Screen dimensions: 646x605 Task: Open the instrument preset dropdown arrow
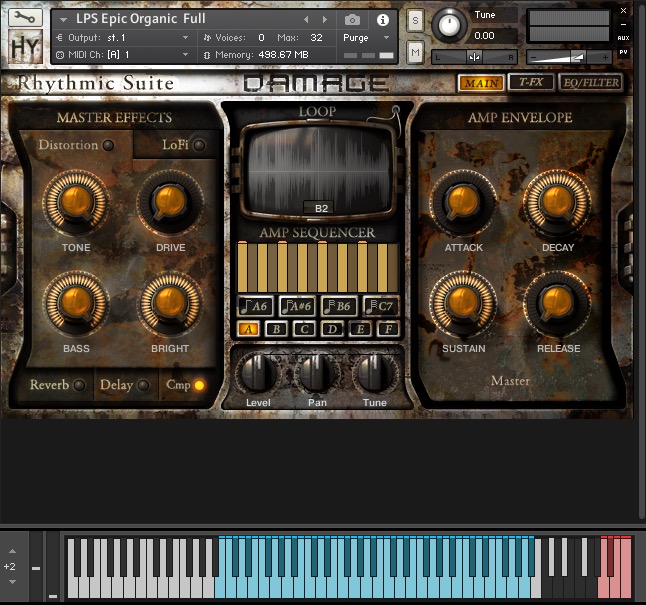pos(63,19)
